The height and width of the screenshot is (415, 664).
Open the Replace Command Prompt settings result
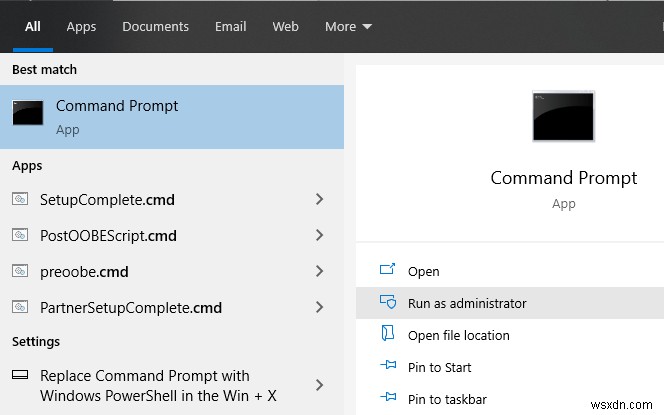[160, 385]
